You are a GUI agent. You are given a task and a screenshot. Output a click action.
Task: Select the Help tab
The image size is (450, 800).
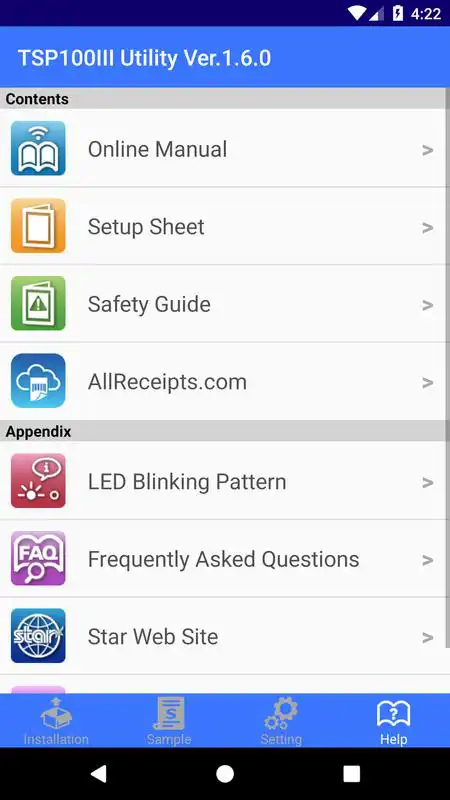[393, 721]
